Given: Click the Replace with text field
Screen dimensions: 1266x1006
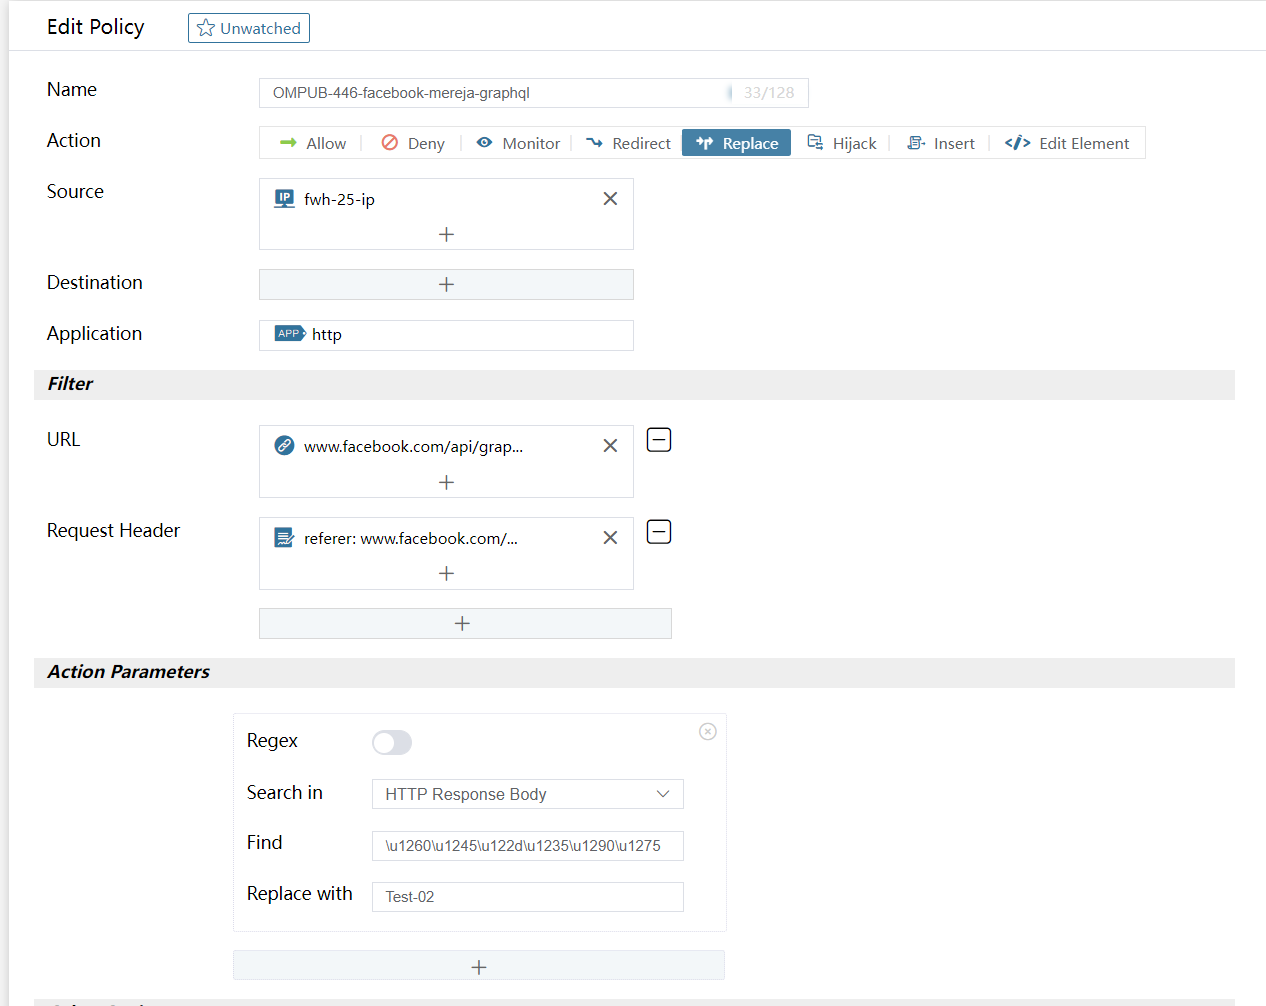Looking at the screenshot, I should click(527, 897).
